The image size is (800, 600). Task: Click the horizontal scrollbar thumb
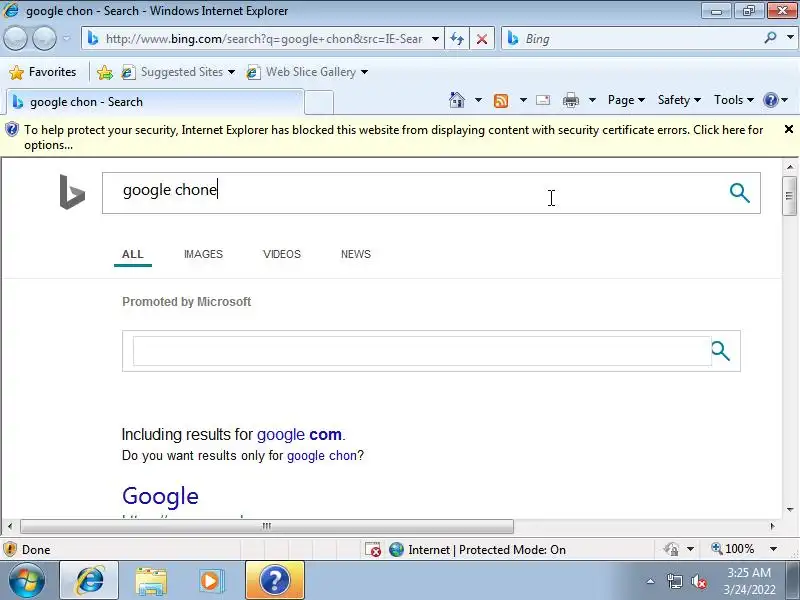(267, 526)
